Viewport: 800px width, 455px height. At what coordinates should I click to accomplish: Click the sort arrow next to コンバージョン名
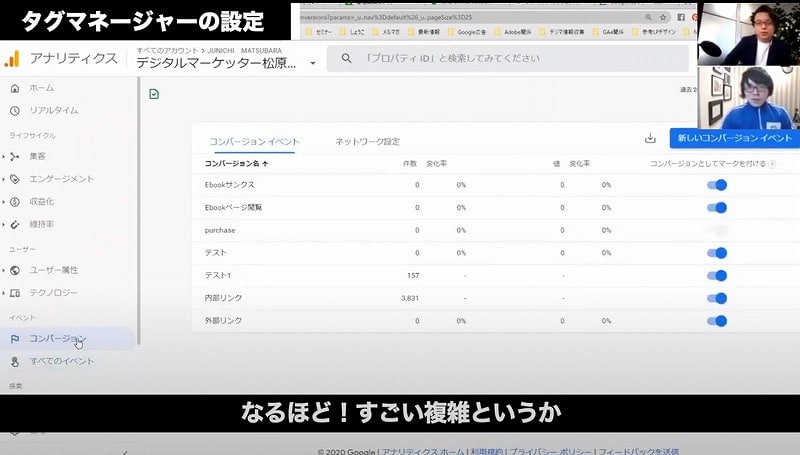pyautogui.click(x=265, y=164)
